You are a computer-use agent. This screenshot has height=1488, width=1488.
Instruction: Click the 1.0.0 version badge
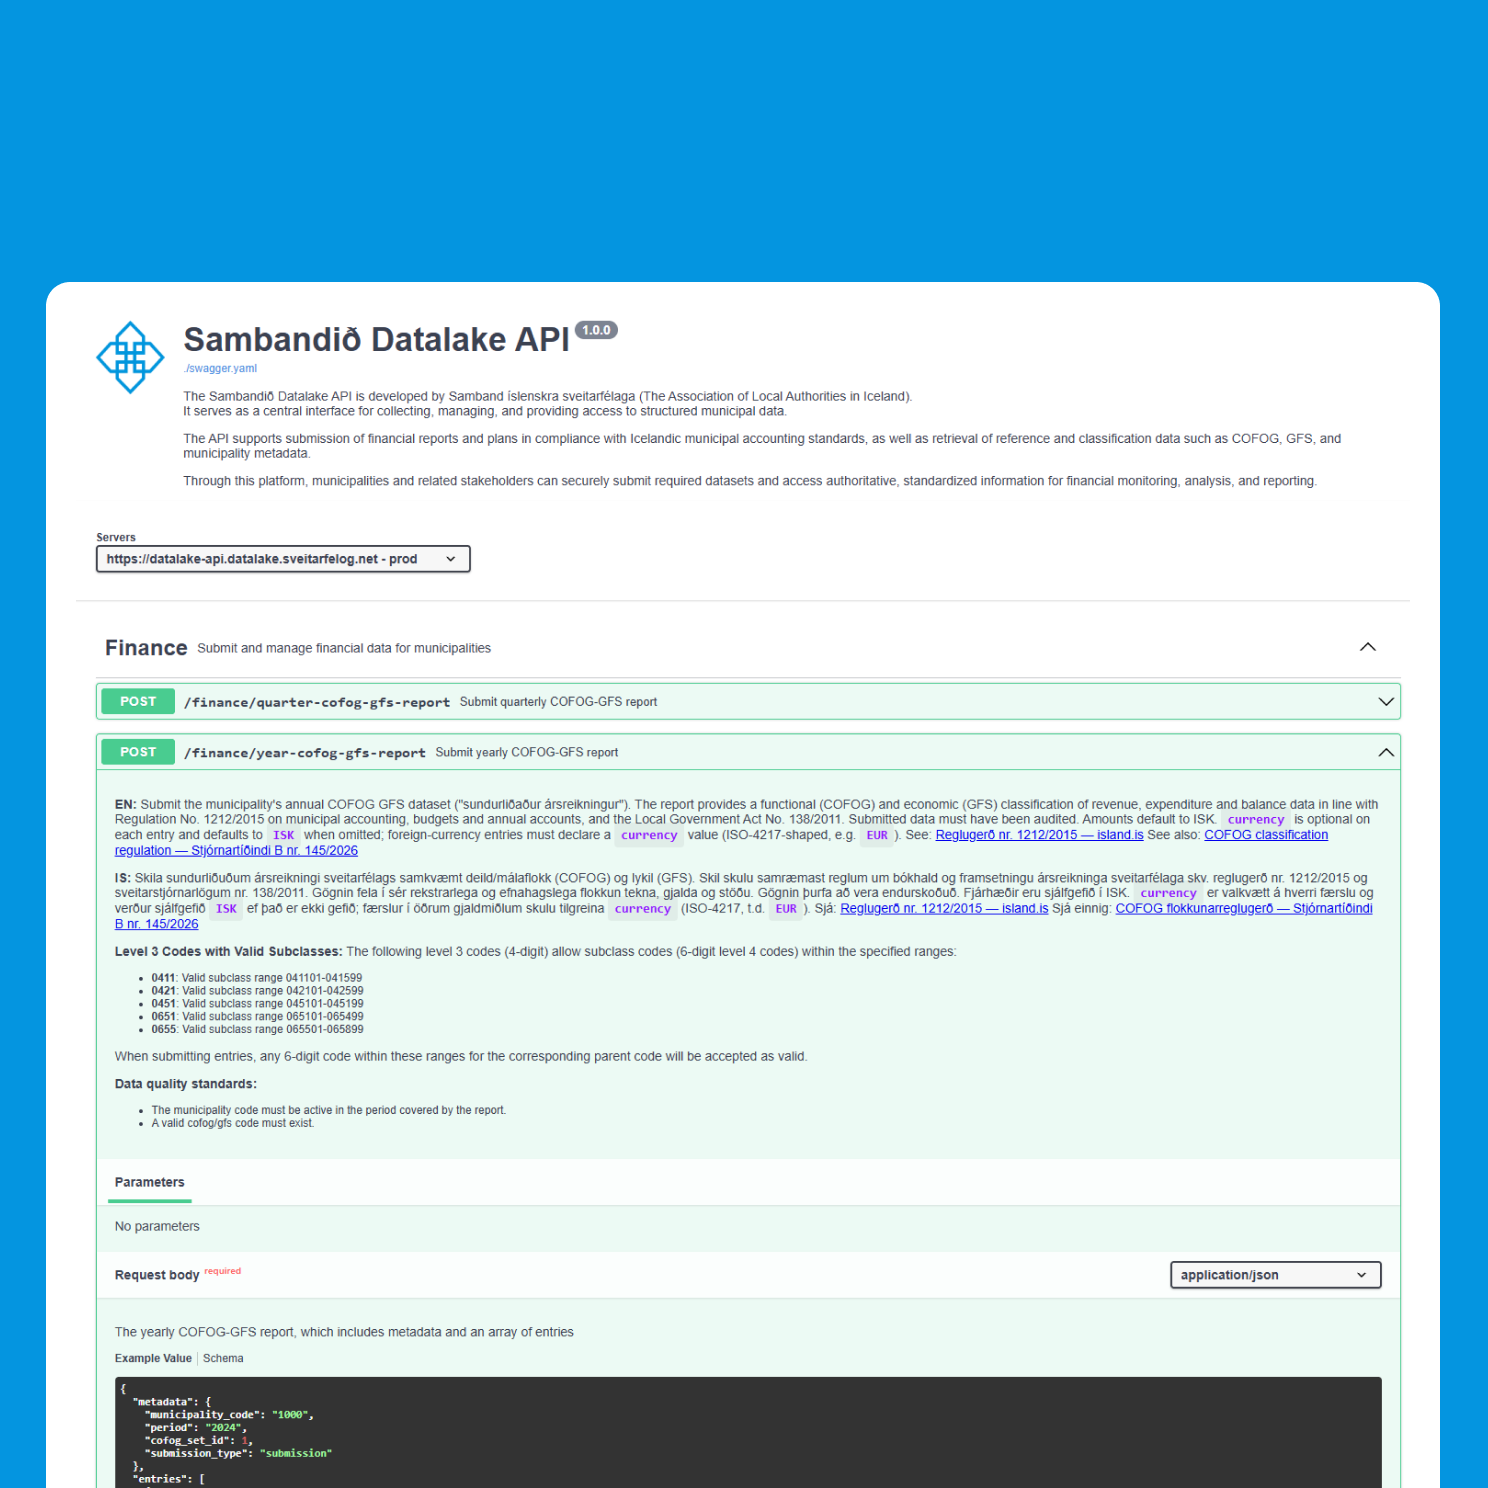click(597, 330)
